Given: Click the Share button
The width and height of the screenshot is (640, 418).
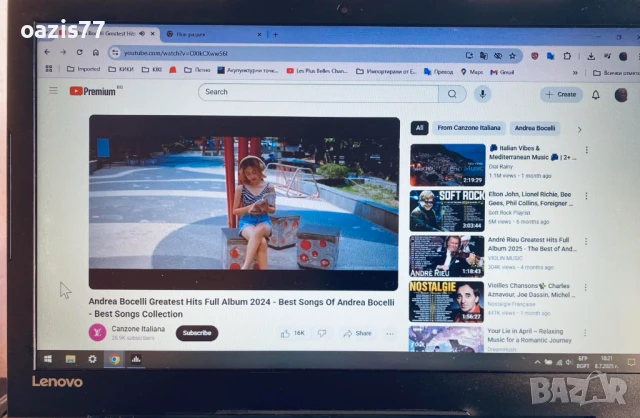Looking at the screenshot, I should pyautogui.click(x=357, y=333).
